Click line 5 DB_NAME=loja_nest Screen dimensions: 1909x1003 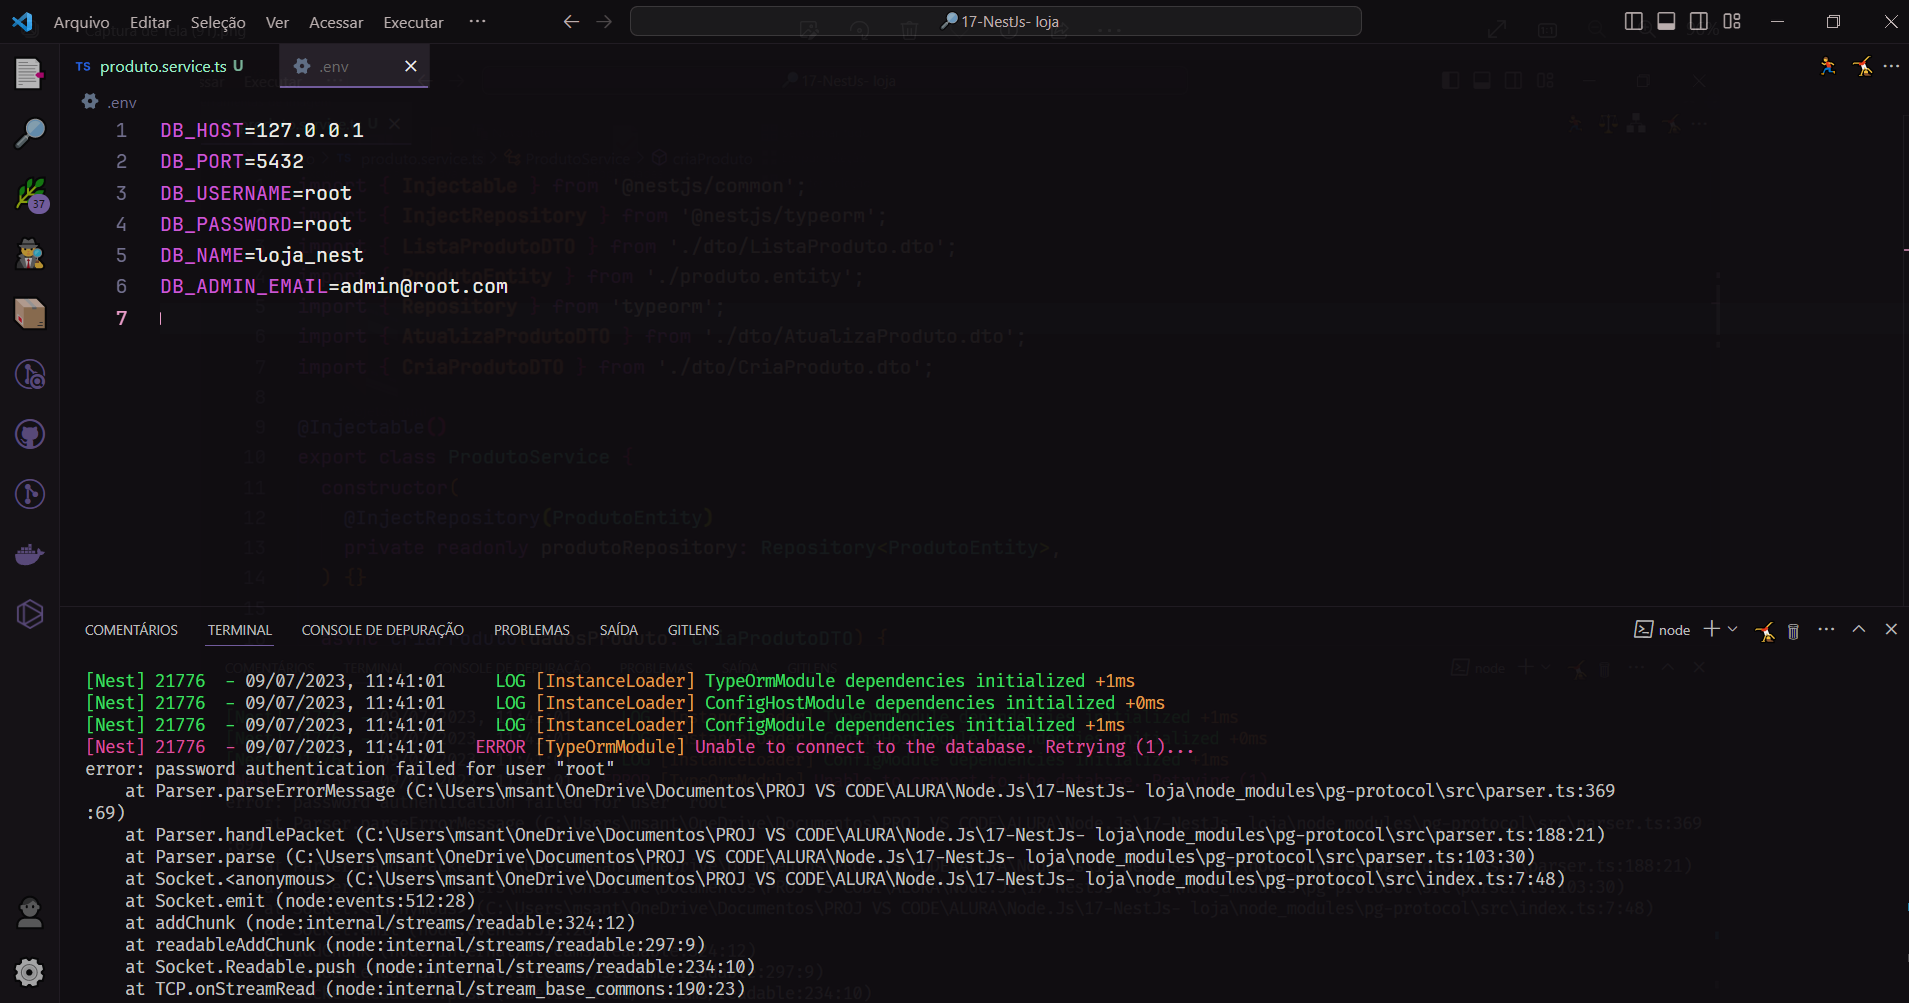(x=262, y=255)
